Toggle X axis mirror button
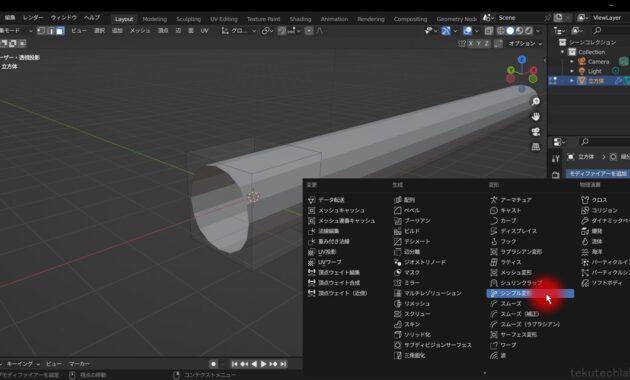Screen dimensions: 630x380 (470, 43)
